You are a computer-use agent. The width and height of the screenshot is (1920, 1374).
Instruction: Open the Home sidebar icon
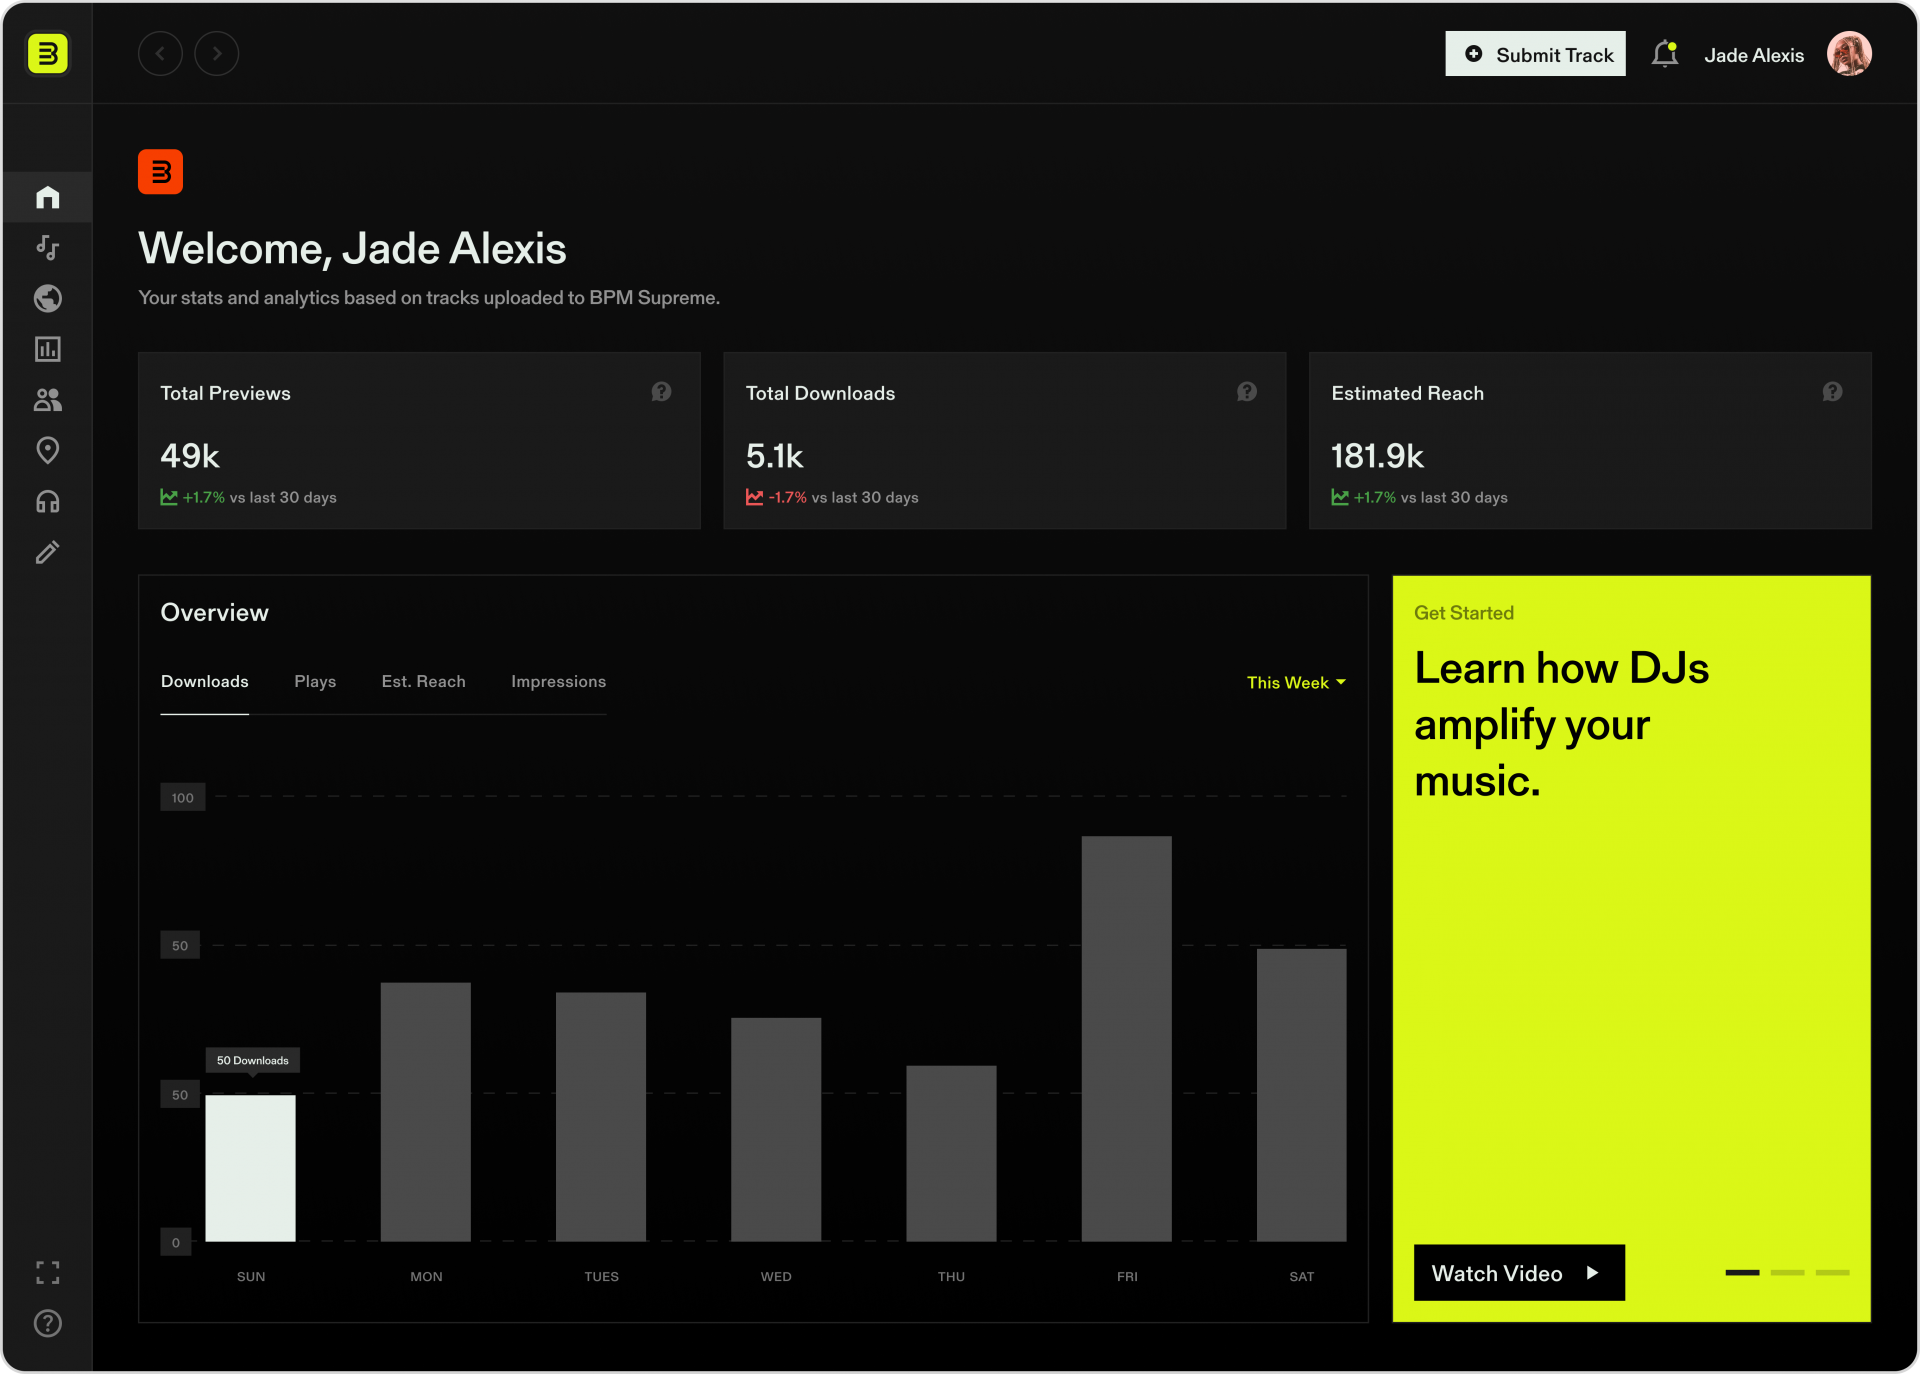pyautogui.click(x=47, y=197)
